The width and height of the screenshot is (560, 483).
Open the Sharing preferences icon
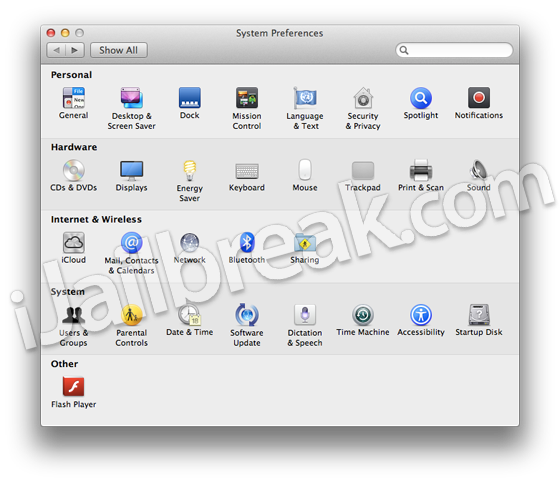pyautogui.click(x=305, y=243)
